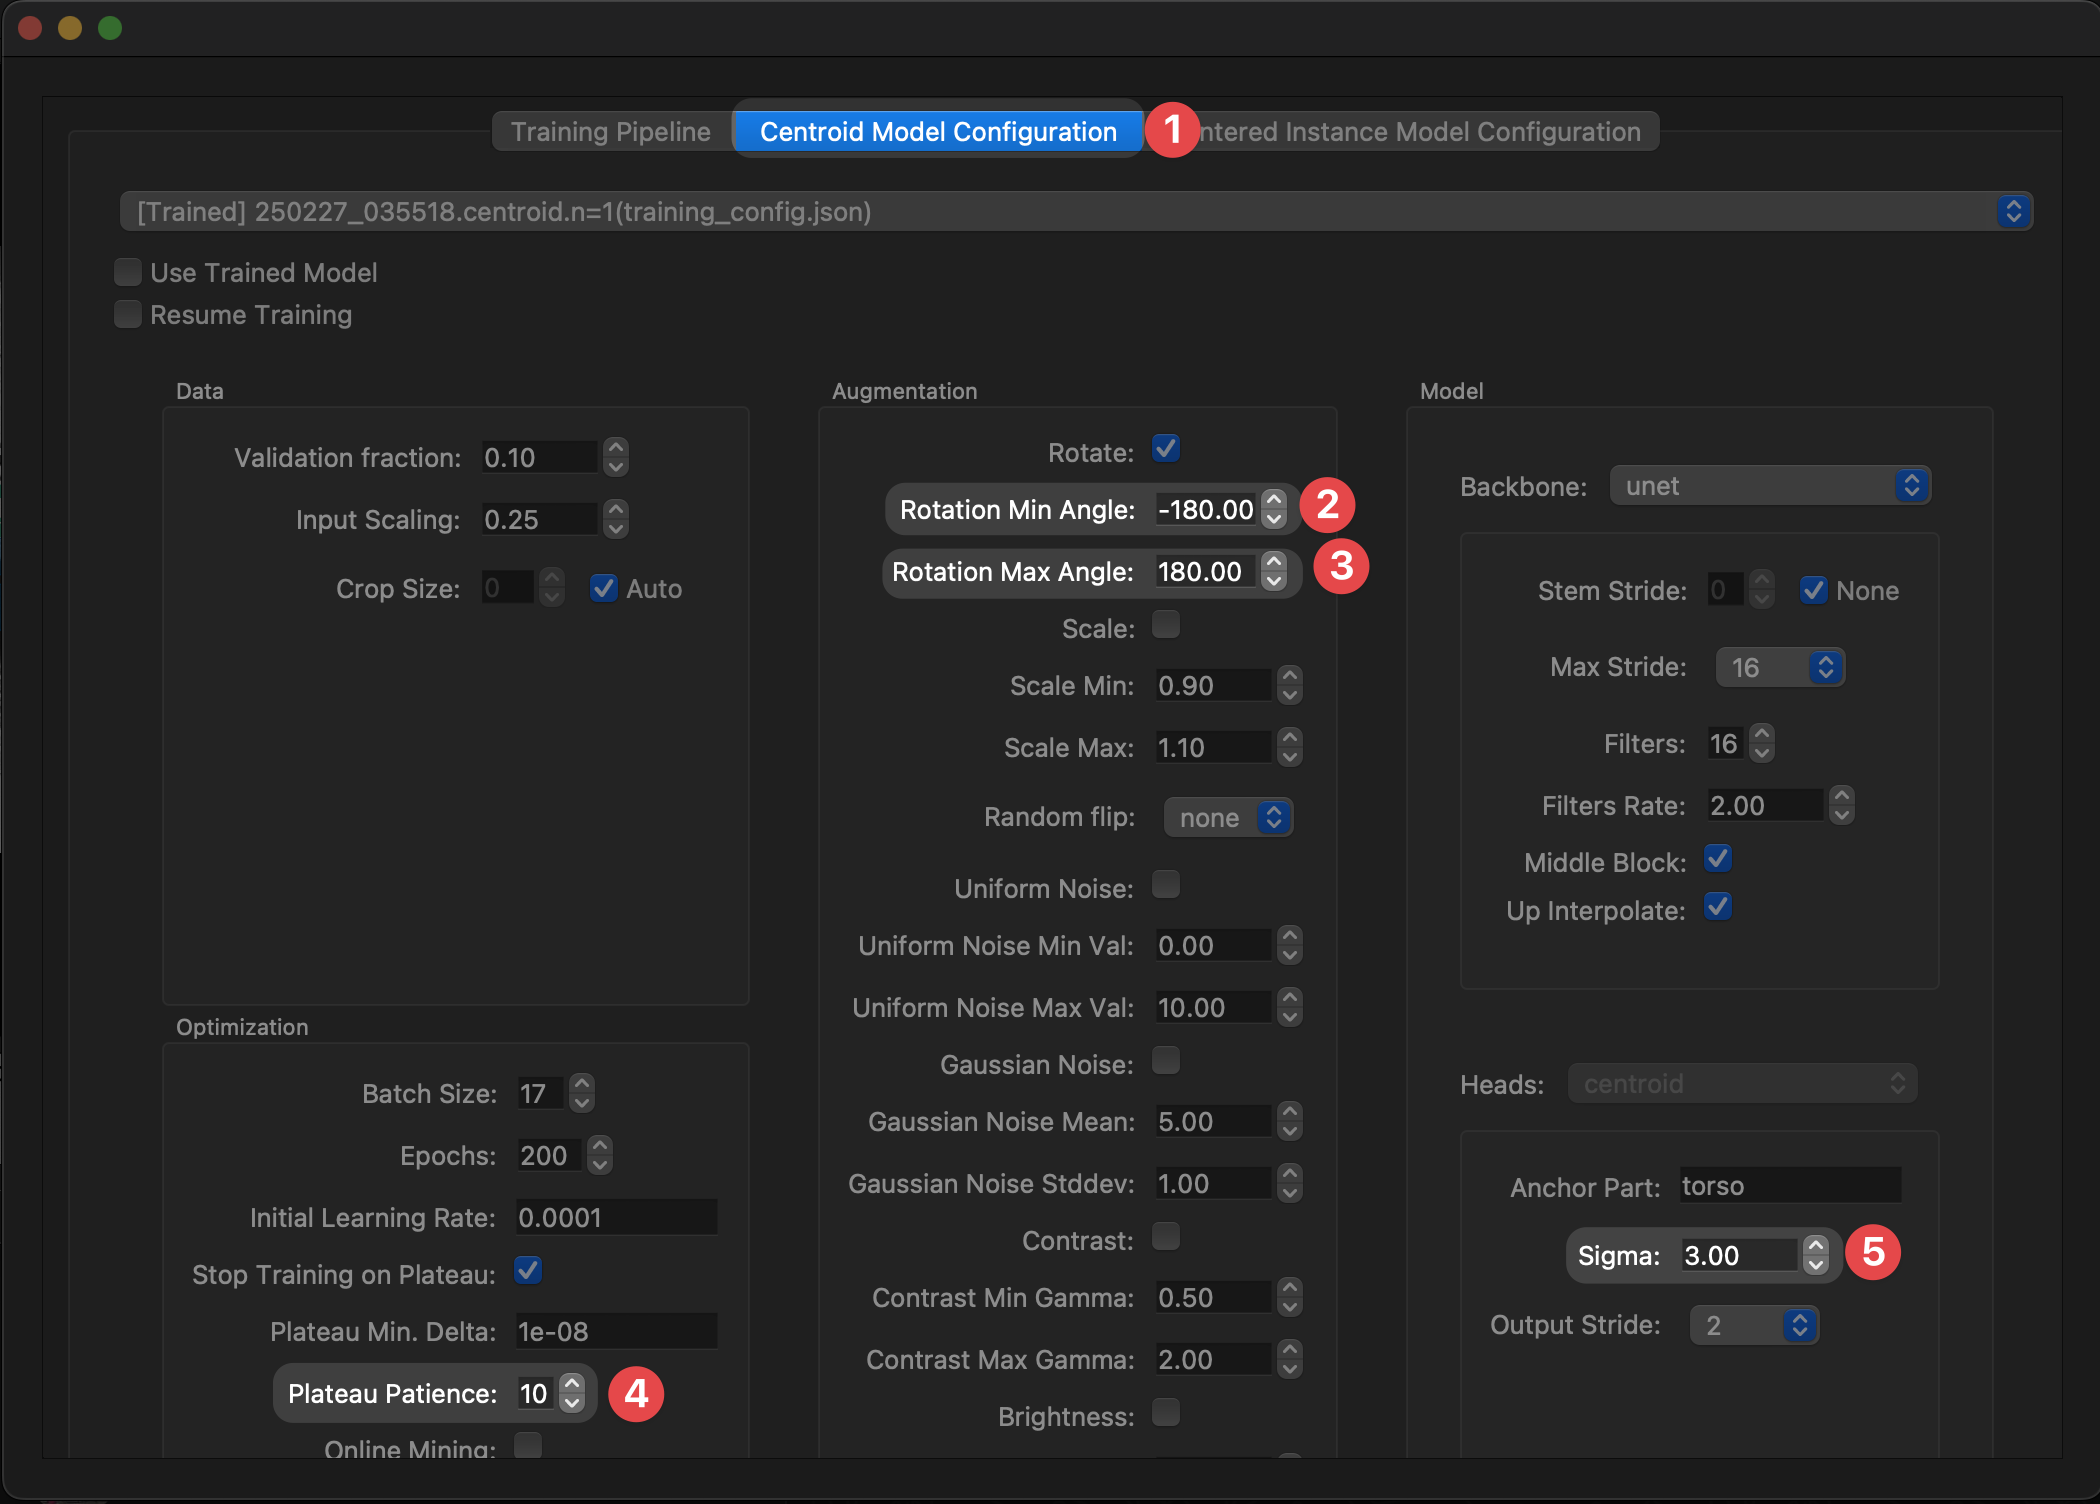Open the Backbone unet dropdown
Viewport: 2100px width, 1504px height.
tap(1769, 486)
